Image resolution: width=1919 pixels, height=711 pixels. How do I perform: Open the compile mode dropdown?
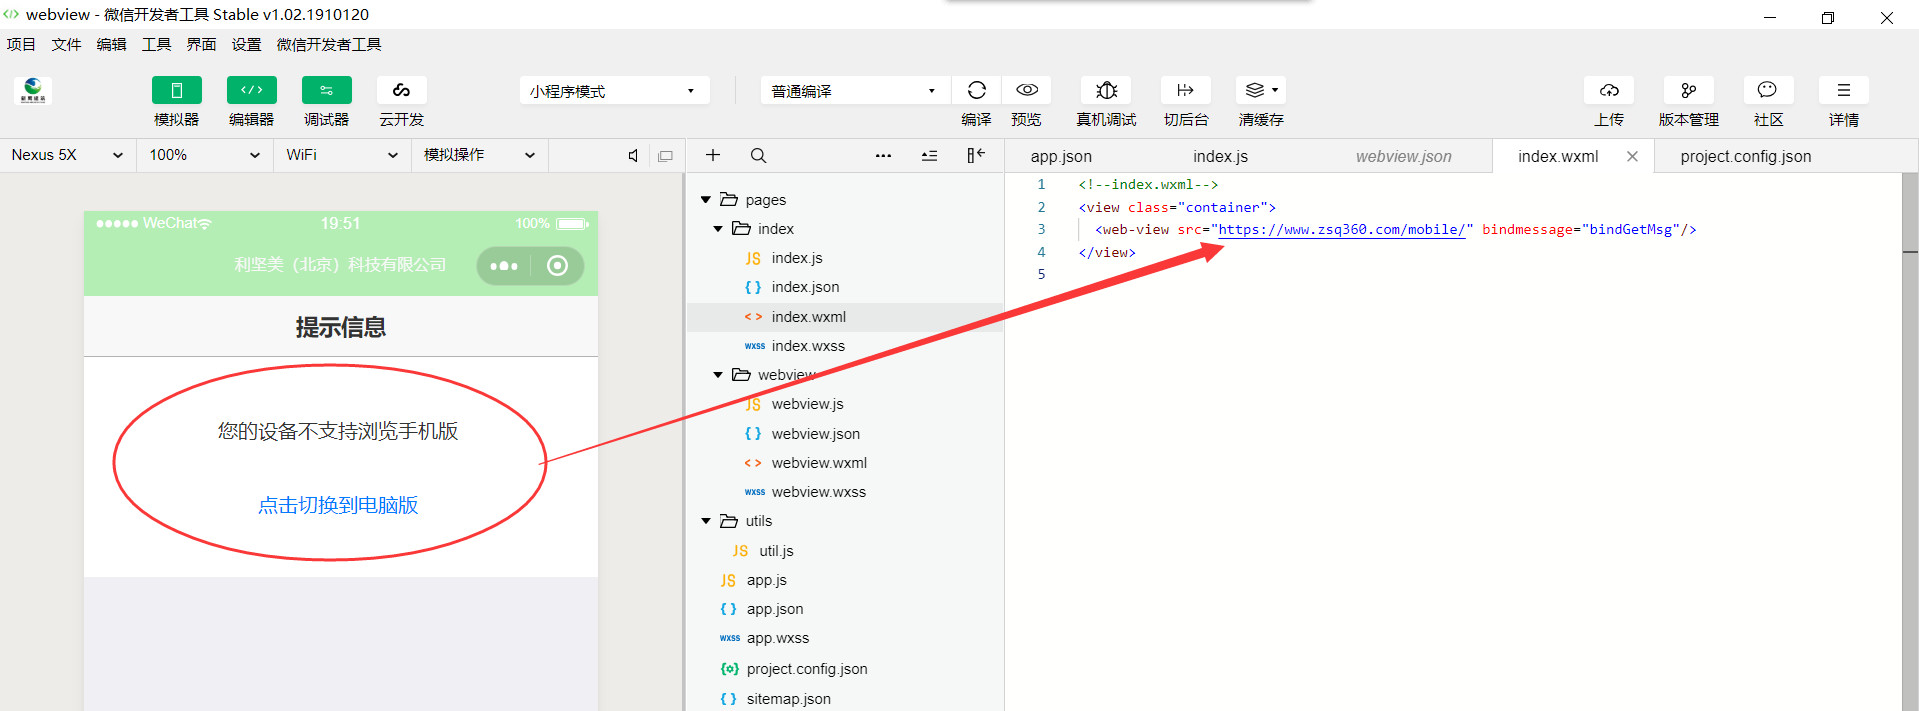[855, 91]
